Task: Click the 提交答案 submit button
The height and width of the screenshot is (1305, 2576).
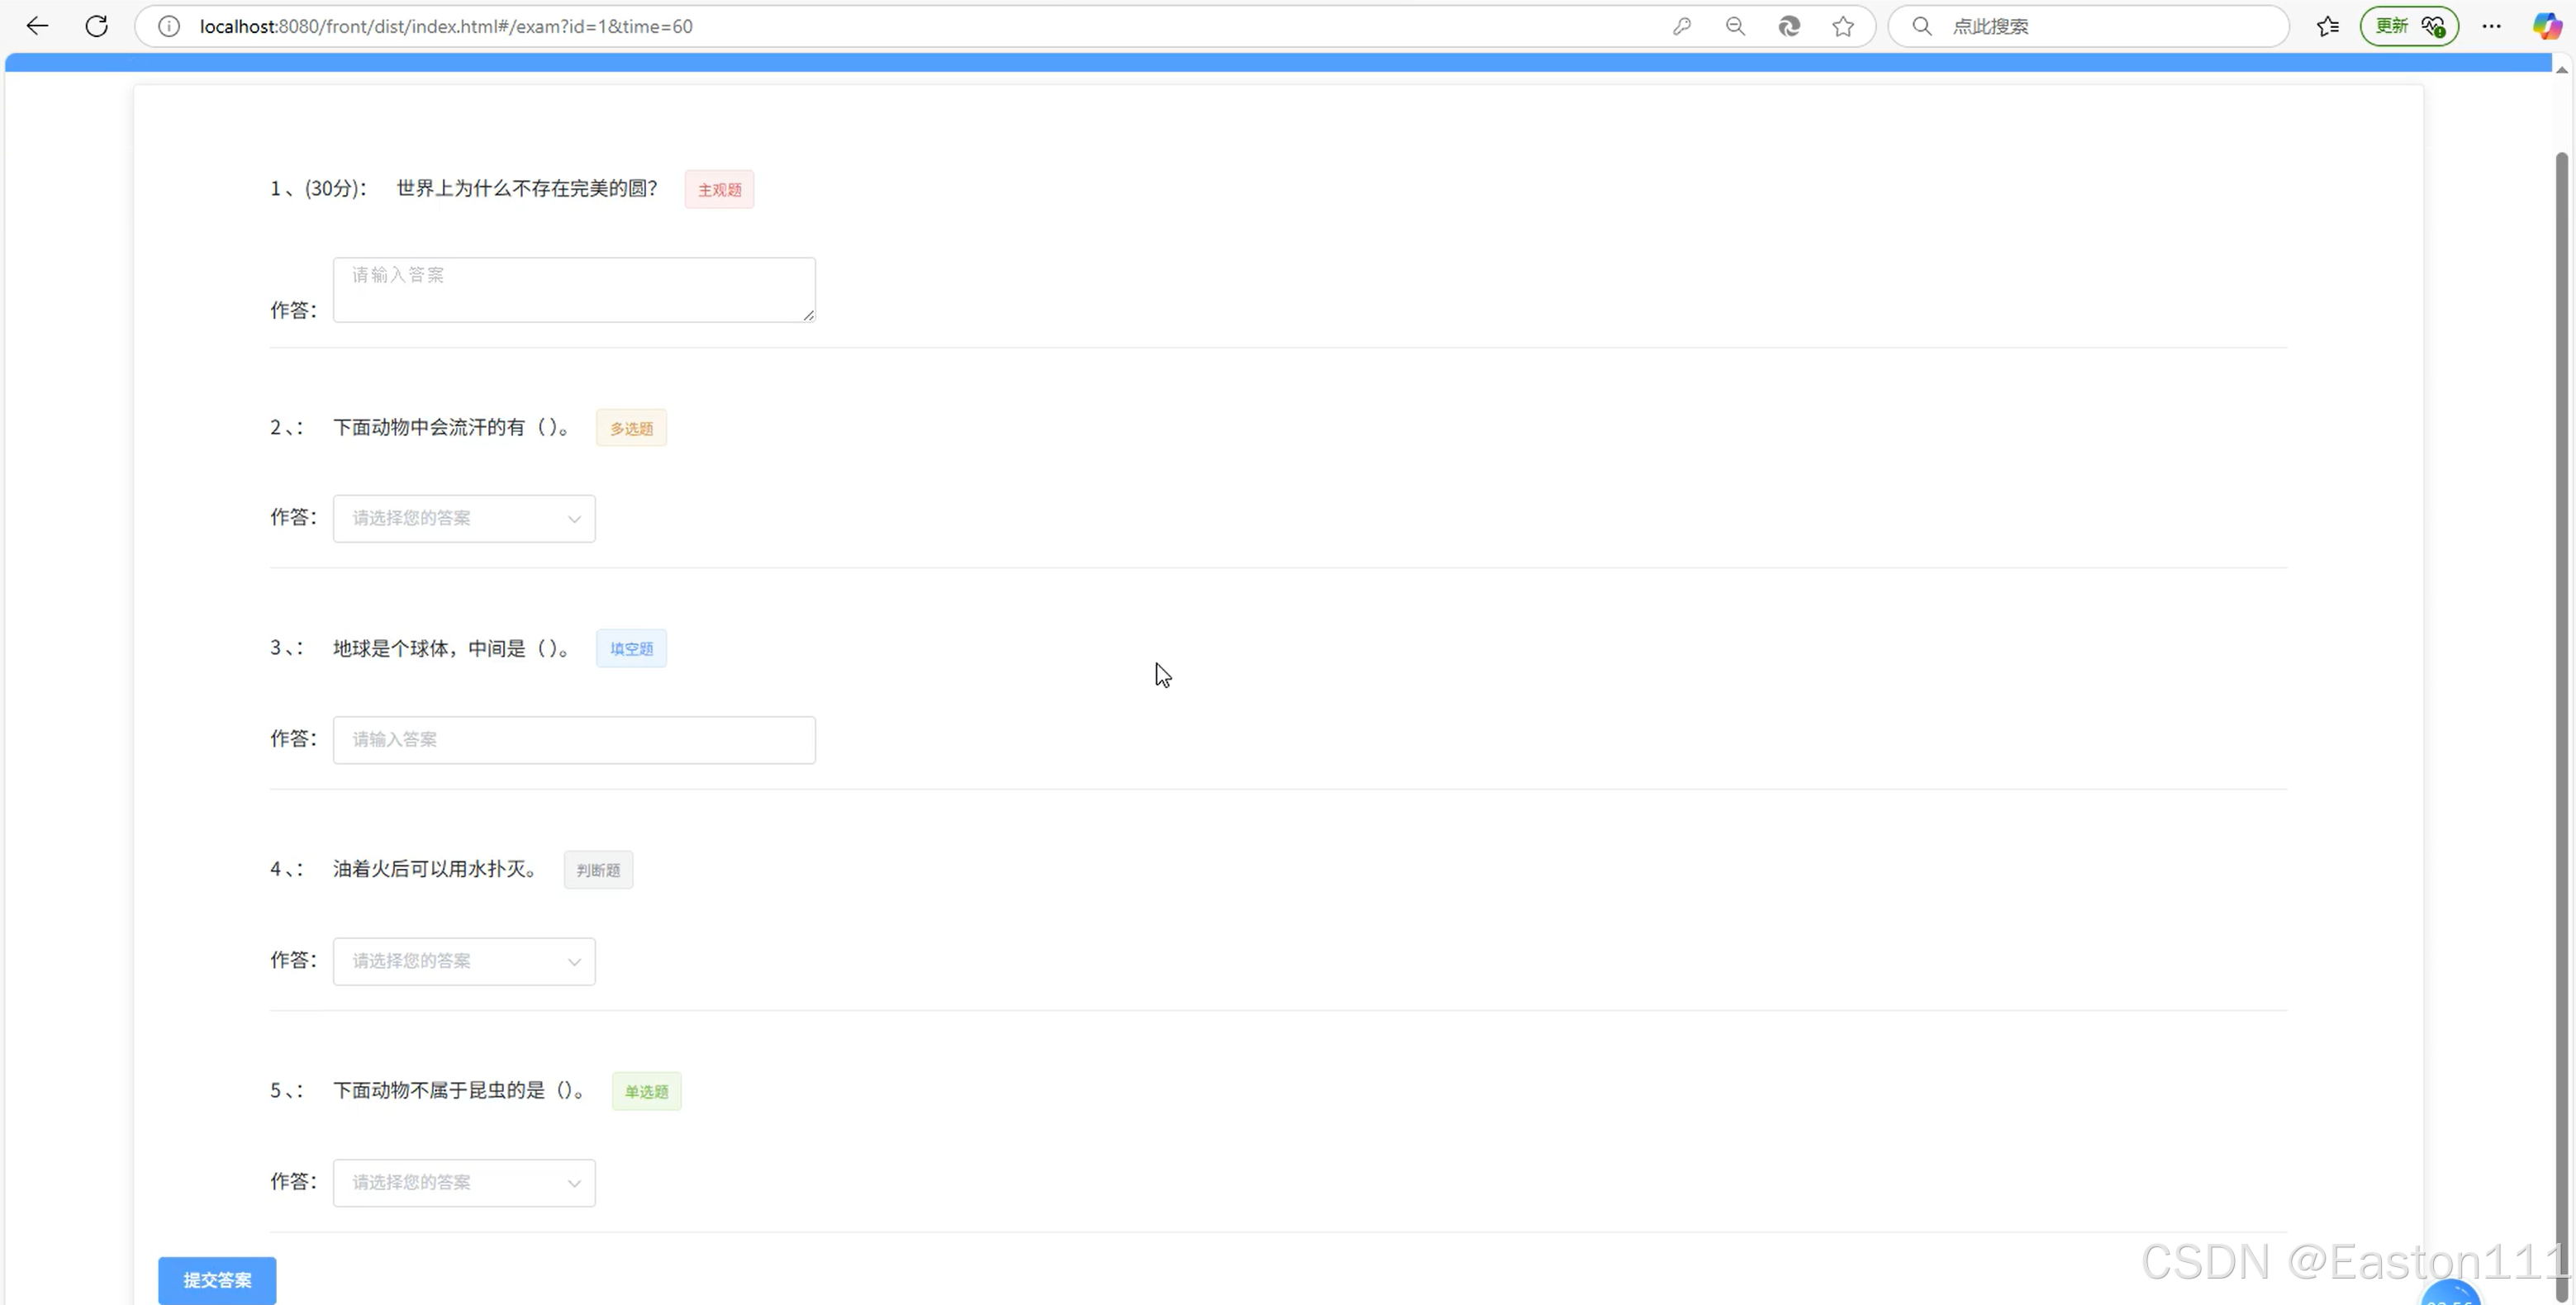Action: point(217,1280)
